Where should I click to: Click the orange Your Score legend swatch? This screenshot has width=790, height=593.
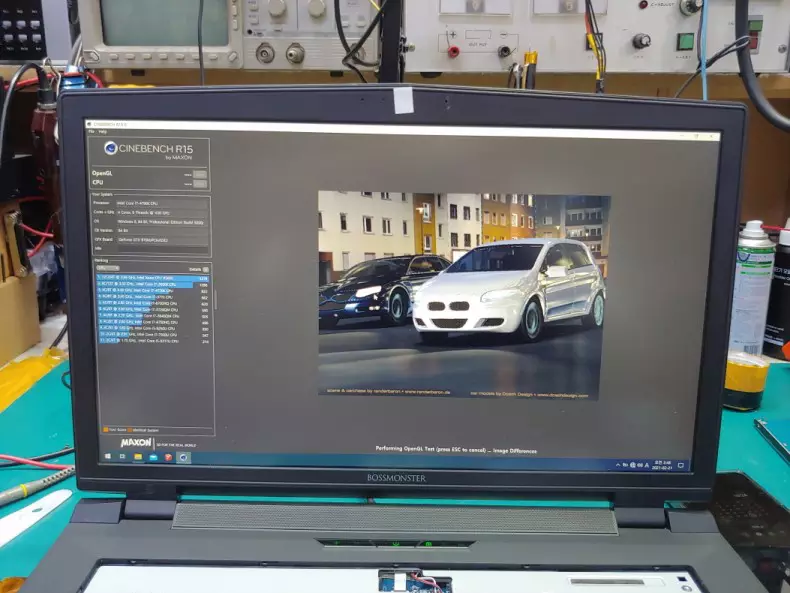point(106,430)
